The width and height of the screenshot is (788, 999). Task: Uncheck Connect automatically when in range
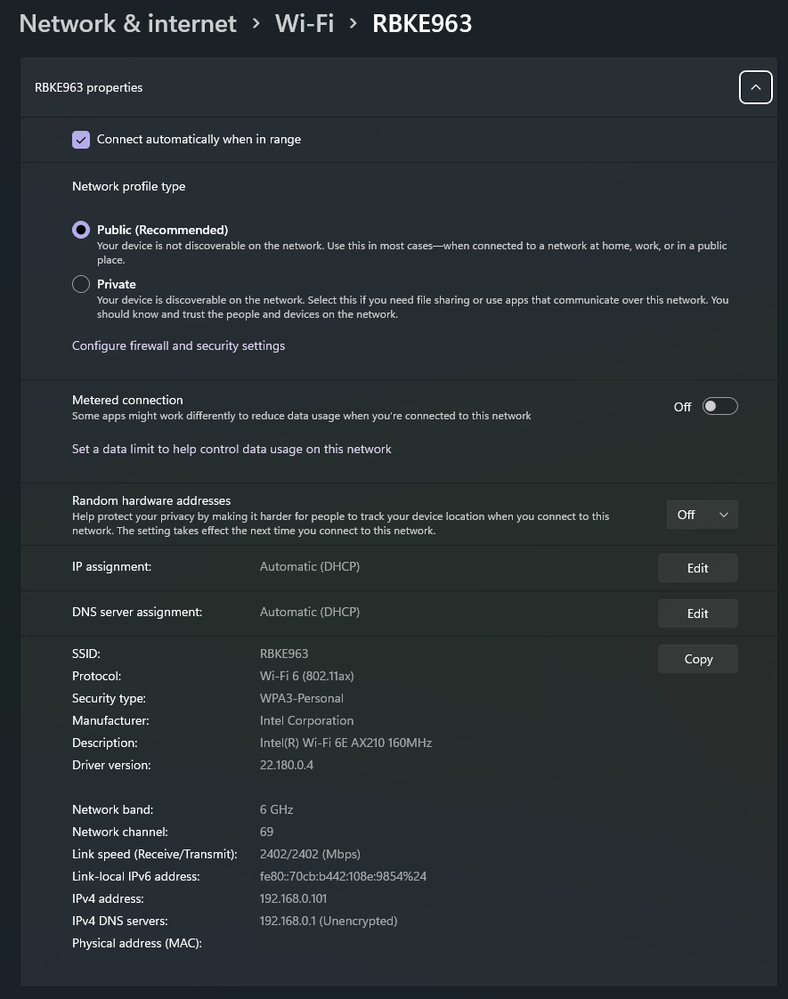coord(81,140)
